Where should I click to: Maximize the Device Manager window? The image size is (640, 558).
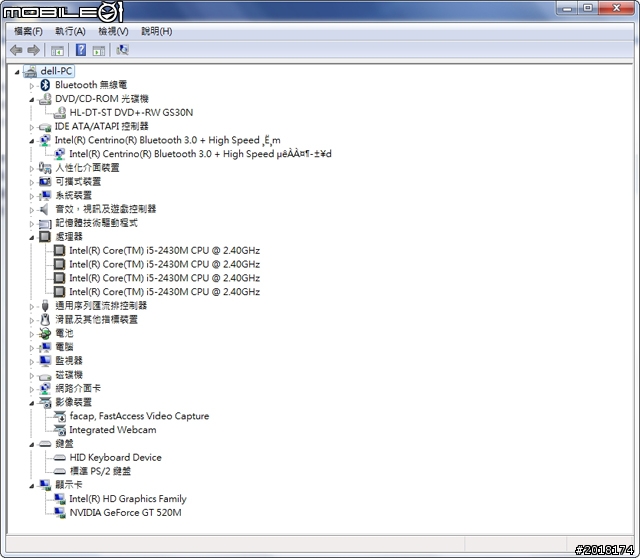(x=588, y=8)
